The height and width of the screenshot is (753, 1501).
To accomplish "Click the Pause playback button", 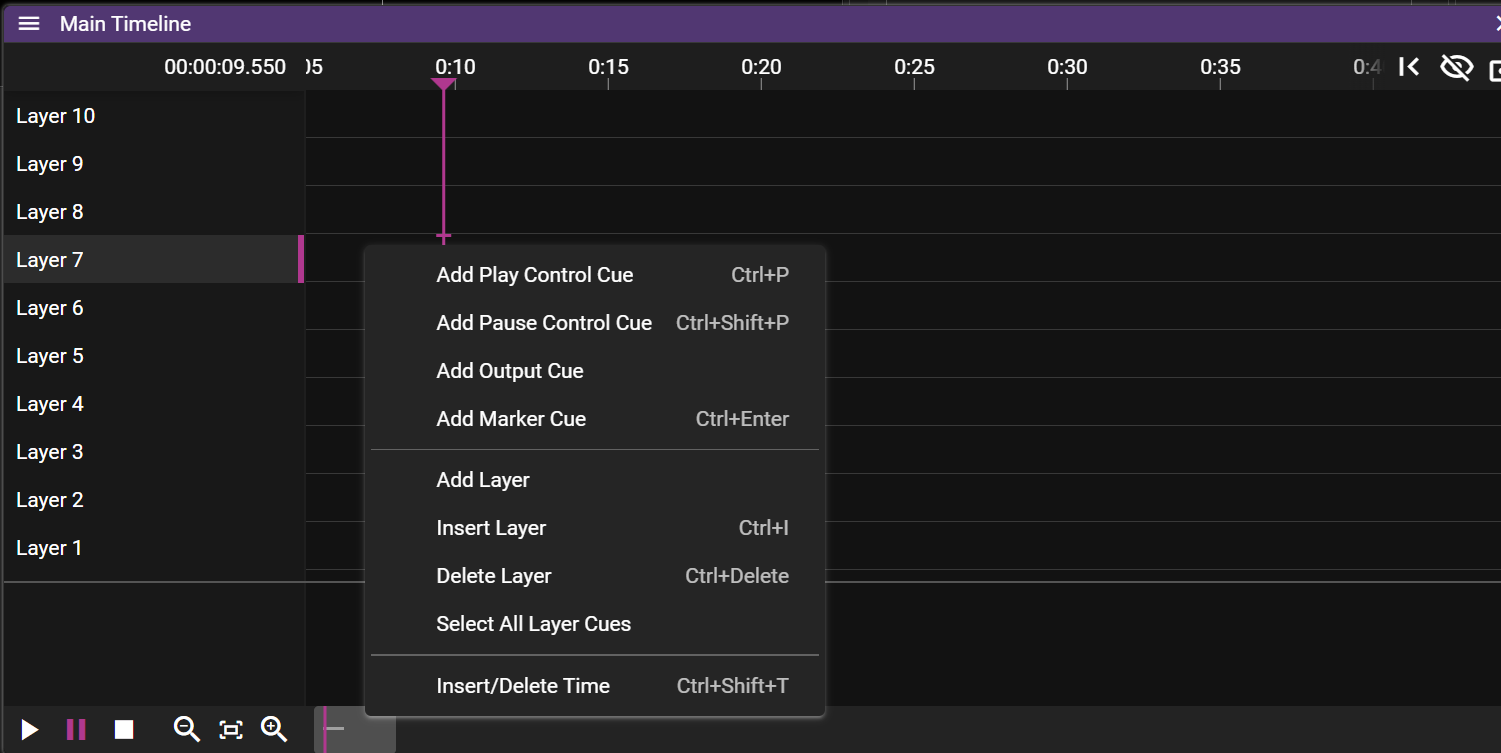I will pyautogui.click(x=76, y=730).
